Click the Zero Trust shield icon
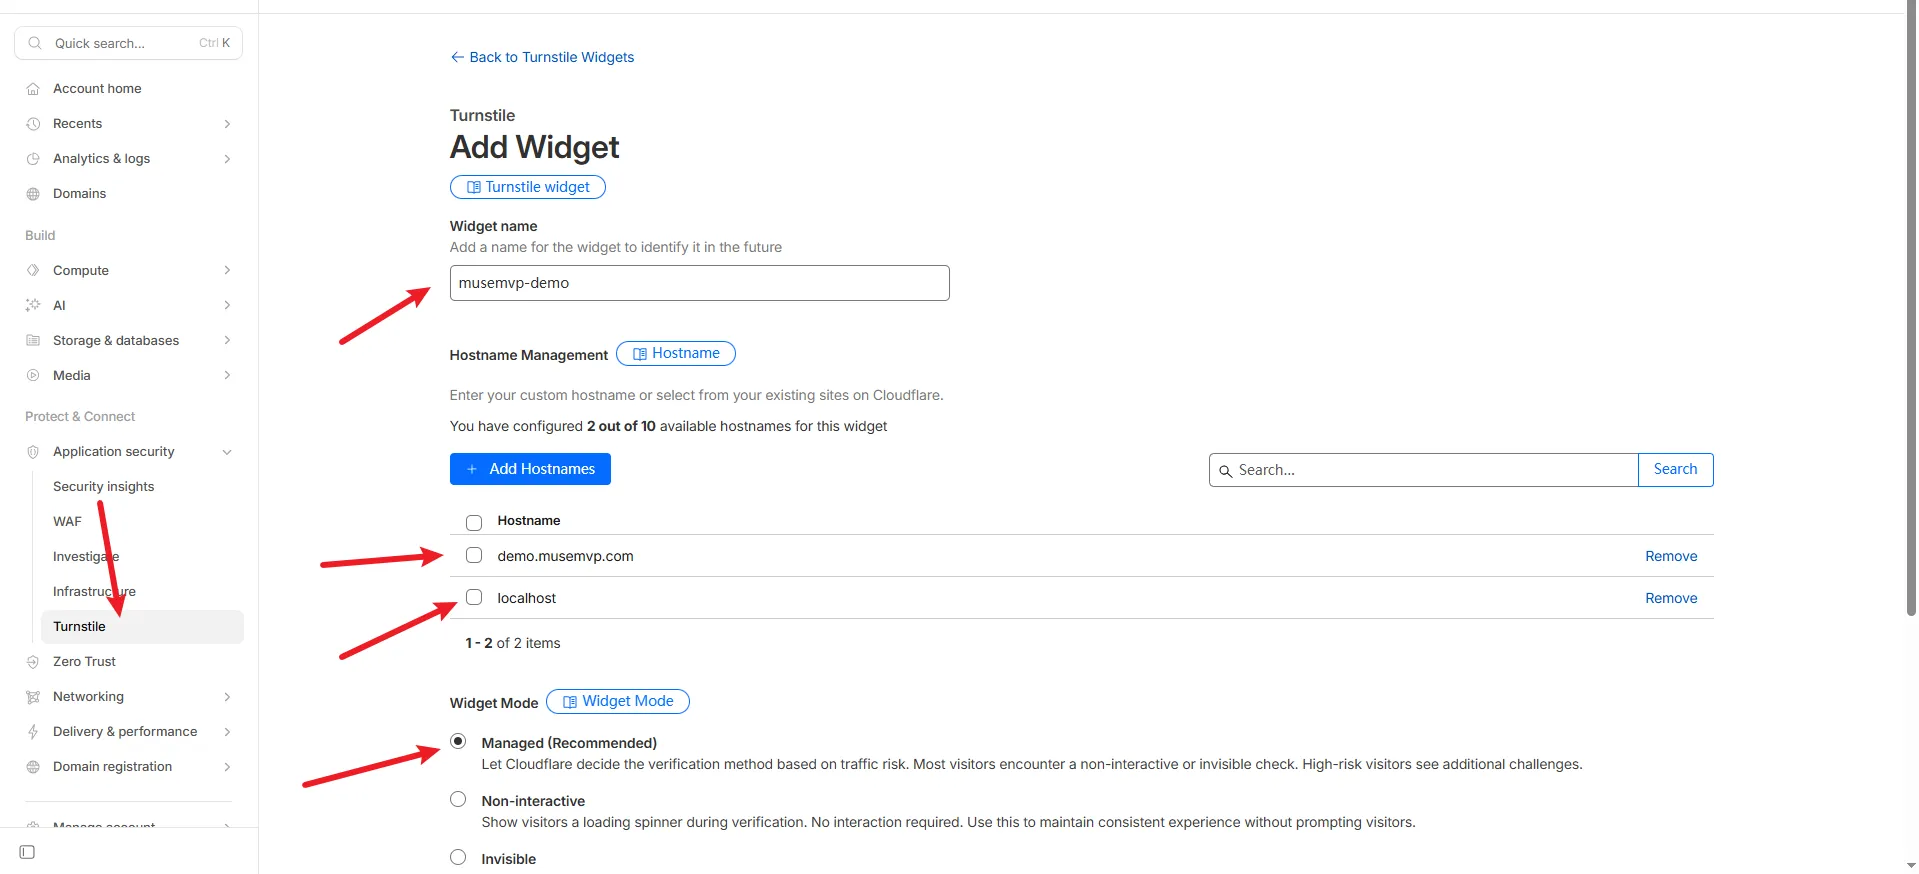Screen dimensions: 1919x874 (x=33, y=662)
